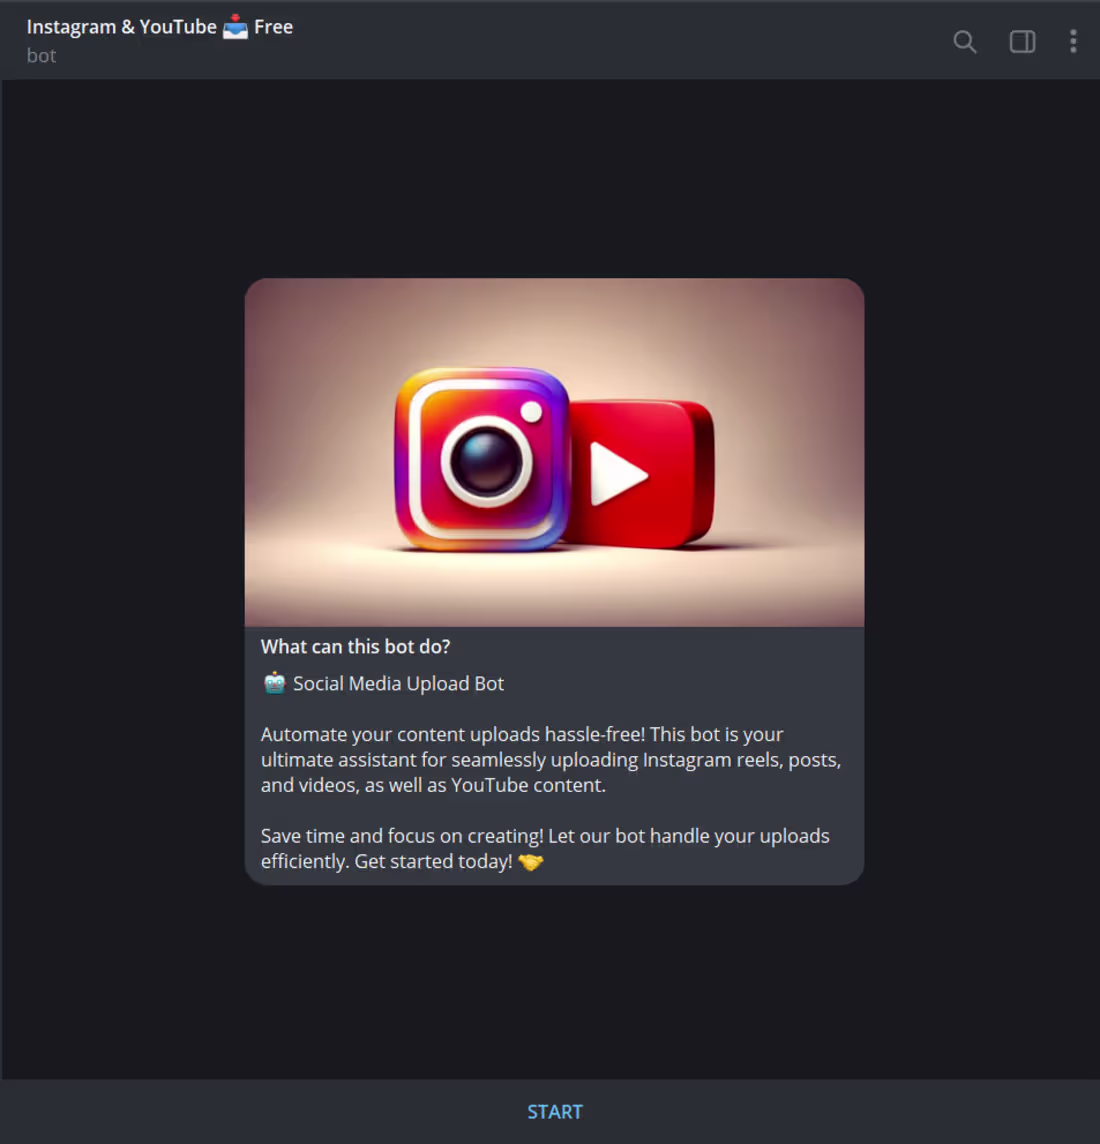Click the Automate your content uploads paragraph
This screenshot has height=1144, width=1100.
click(x=550, y=759)
